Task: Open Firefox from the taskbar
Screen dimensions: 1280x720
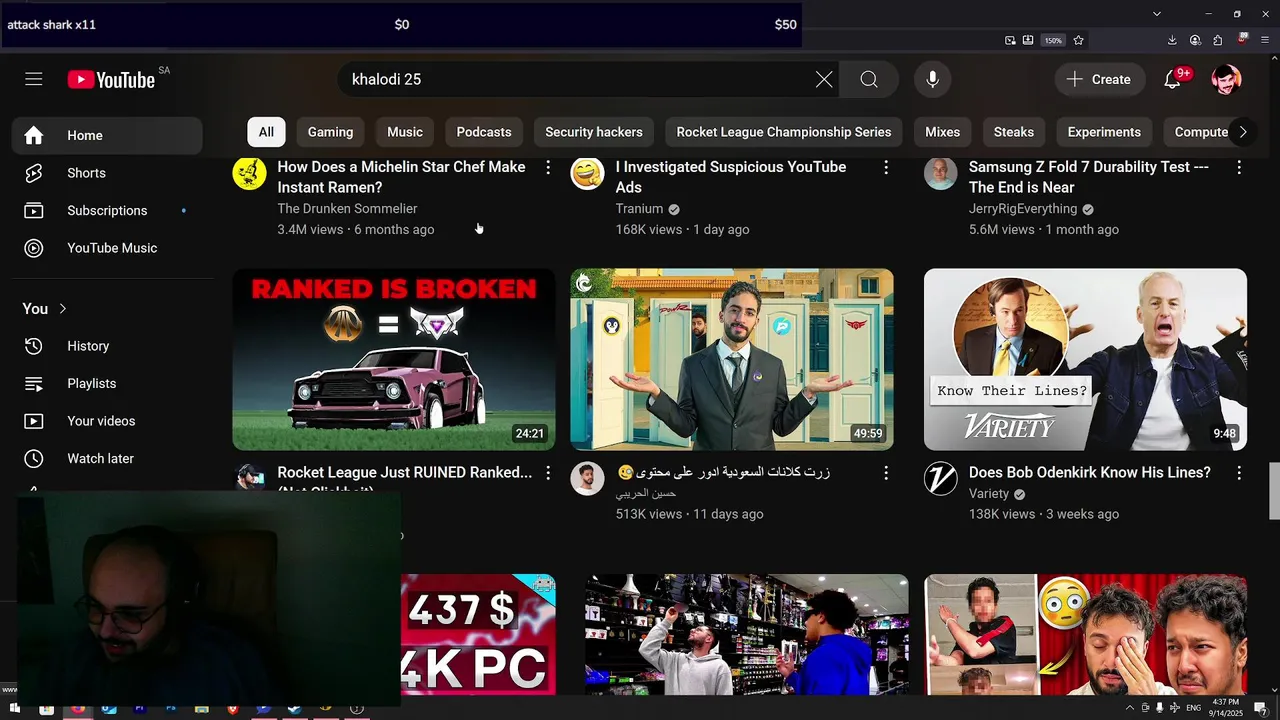Action: point(78,708)
